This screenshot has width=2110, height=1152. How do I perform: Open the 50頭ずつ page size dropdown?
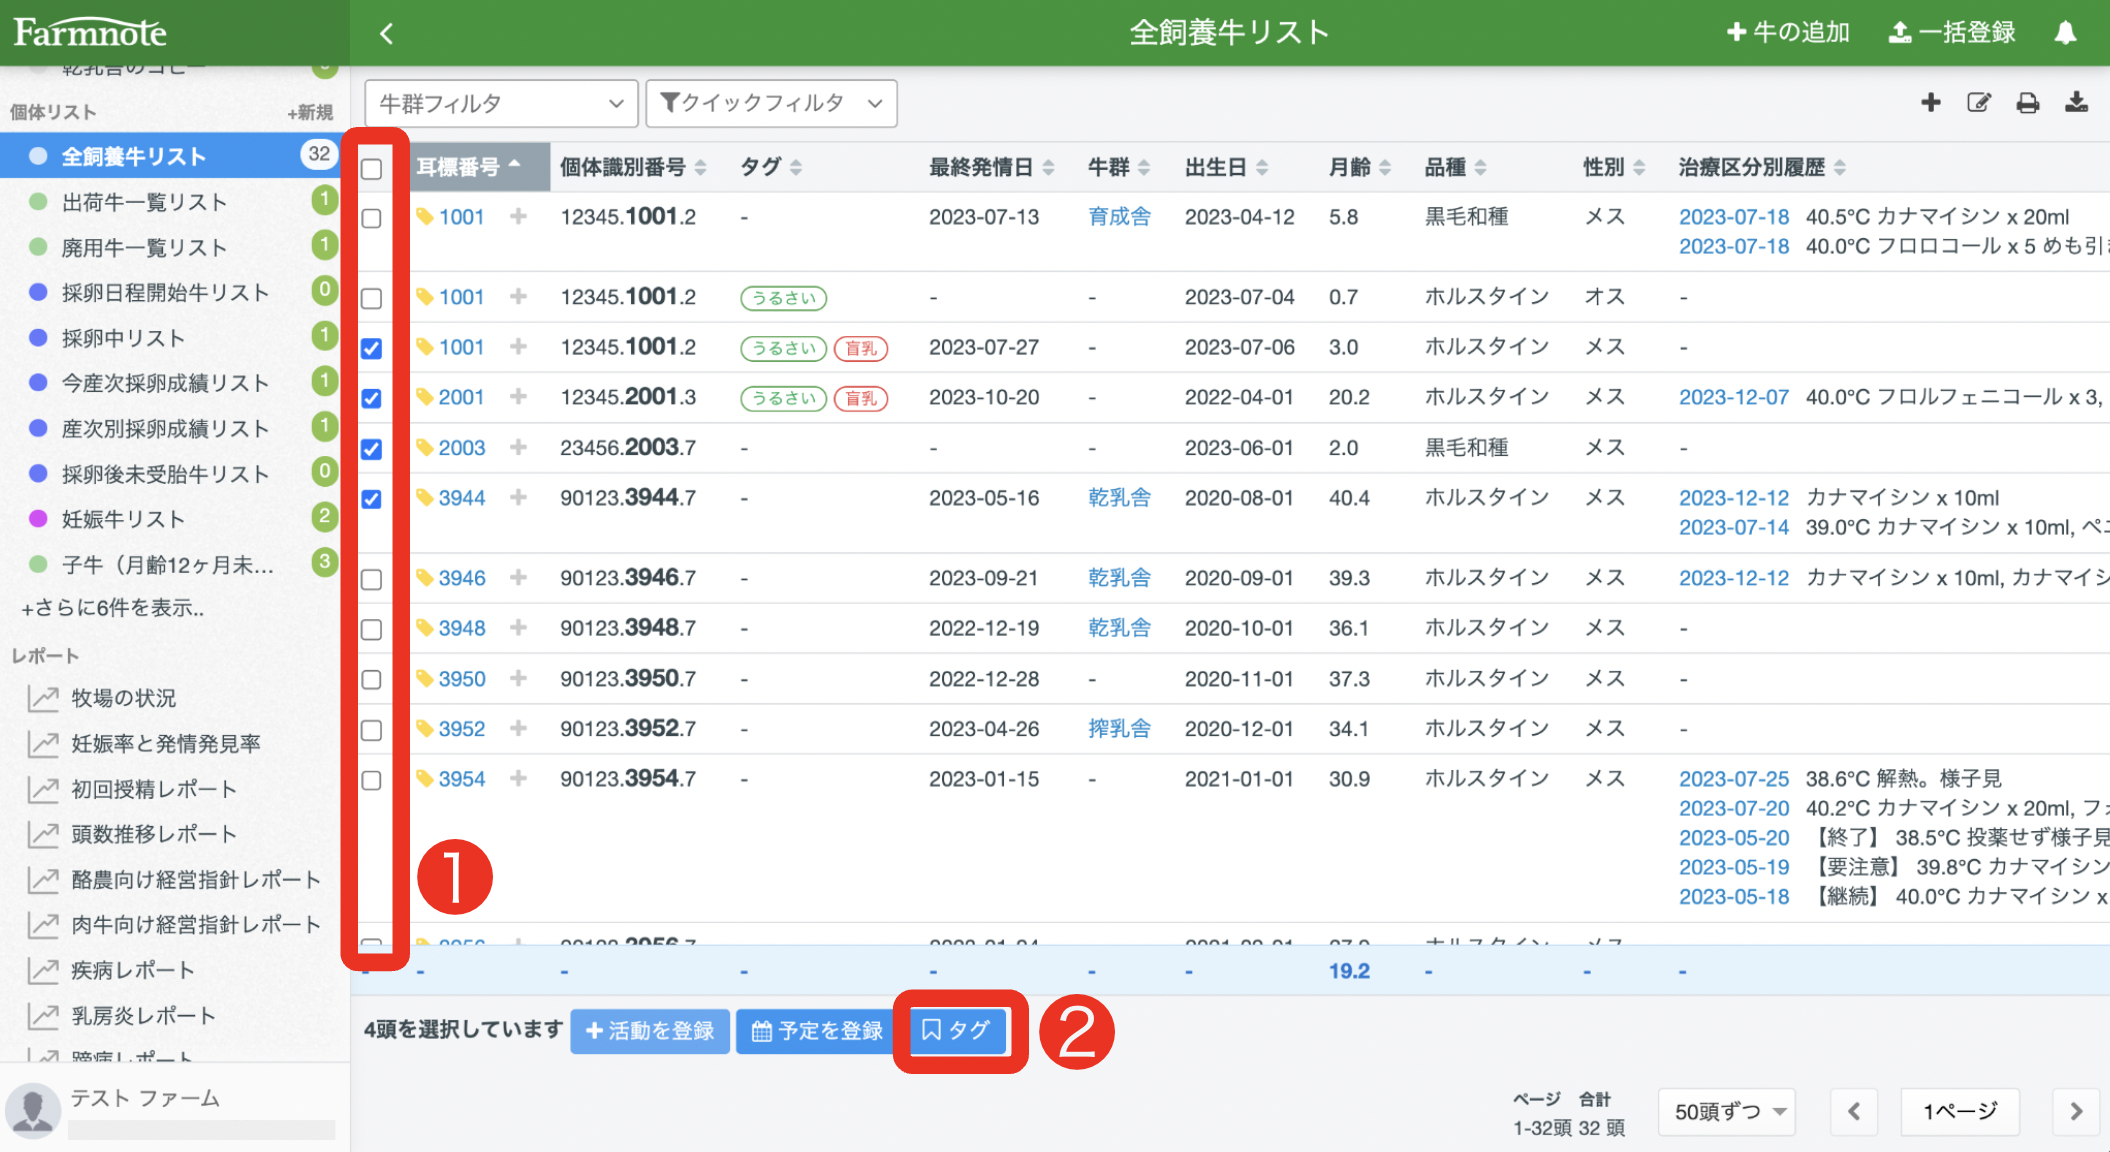pyautogui.click(x=1726, y=1111)
